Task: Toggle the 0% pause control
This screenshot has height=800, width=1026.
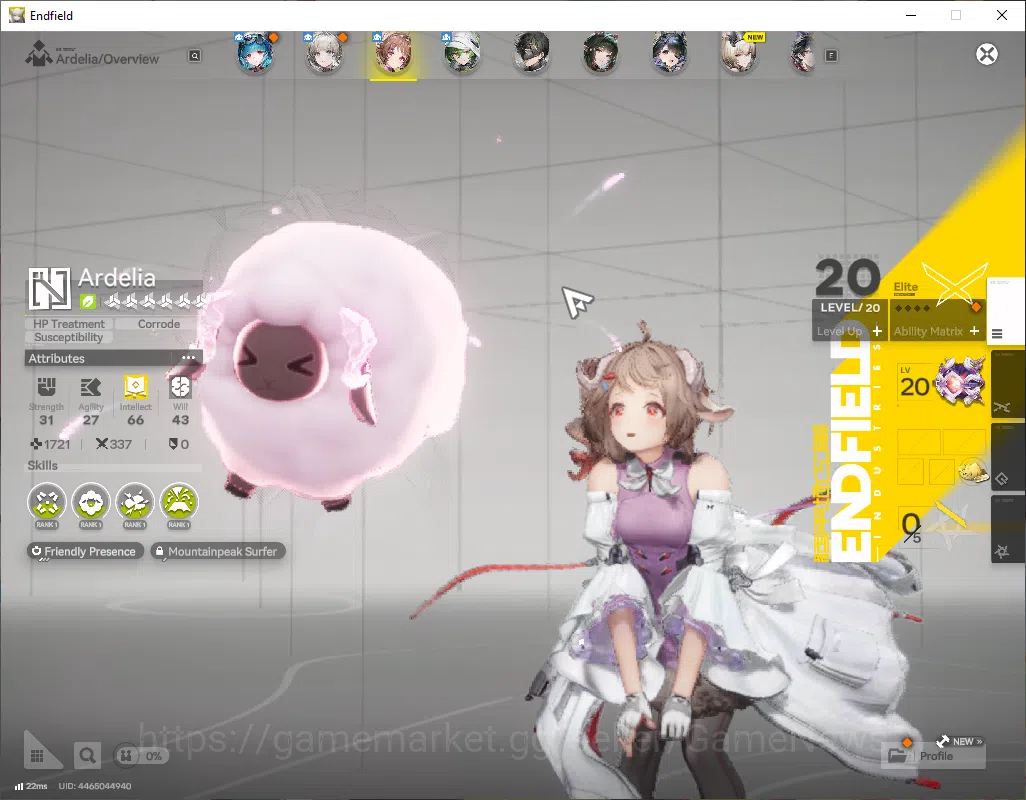Action: coord(141,756)
